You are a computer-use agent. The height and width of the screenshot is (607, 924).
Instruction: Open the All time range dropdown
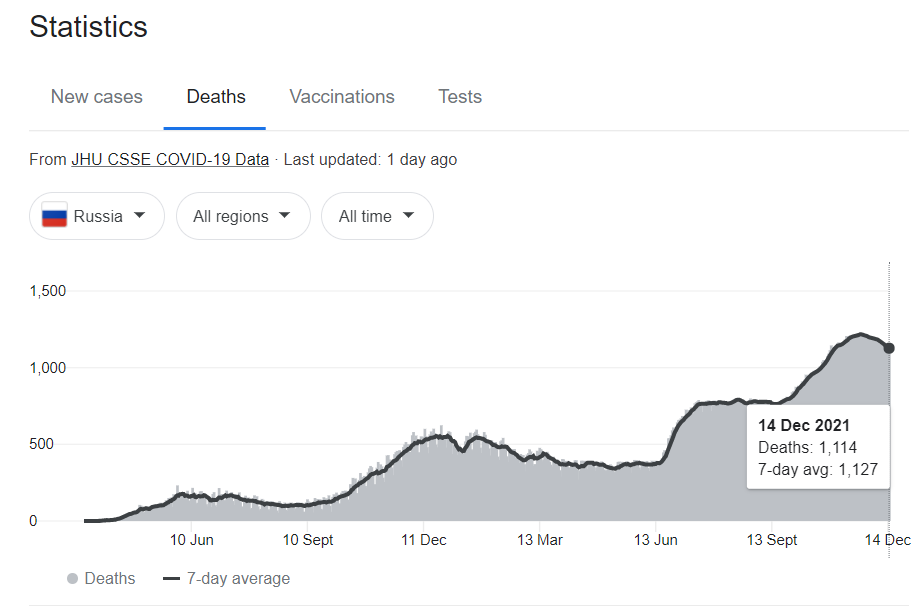tap(377, 216)
